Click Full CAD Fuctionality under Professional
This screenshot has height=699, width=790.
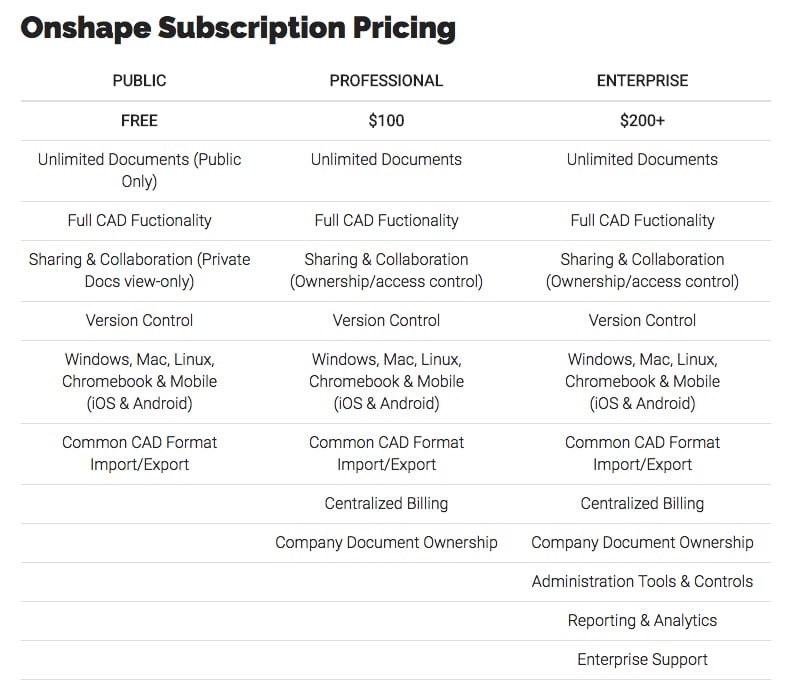coord(386,220)
